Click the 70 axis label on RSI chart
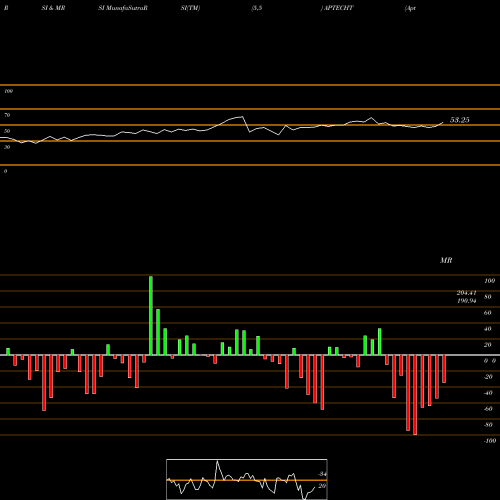Image resolution: width=500 pixels, height=500 pixels. [7, 115]
